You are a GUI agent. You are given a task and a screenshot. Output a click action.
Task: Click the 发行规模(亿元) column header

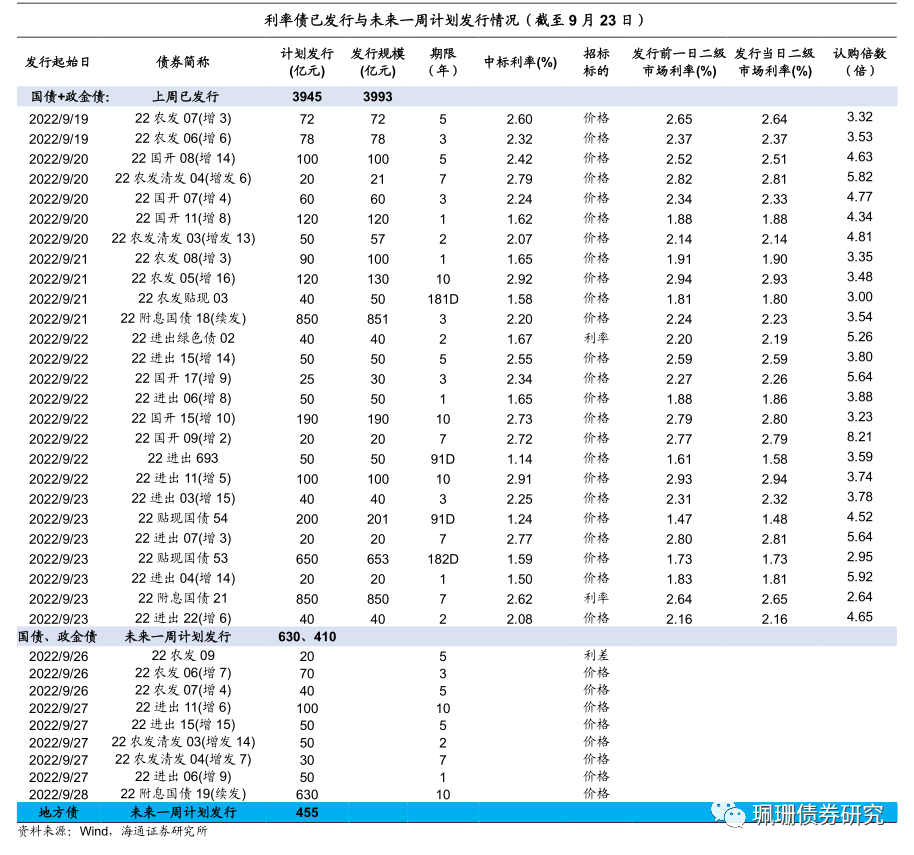point(378,62)
